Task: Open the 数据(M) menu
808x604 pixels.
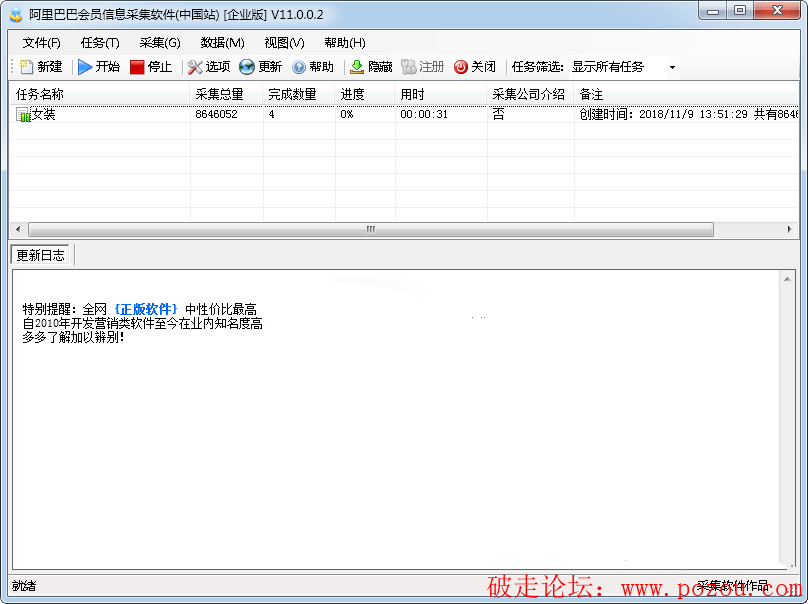Action: tap(222, 43)
